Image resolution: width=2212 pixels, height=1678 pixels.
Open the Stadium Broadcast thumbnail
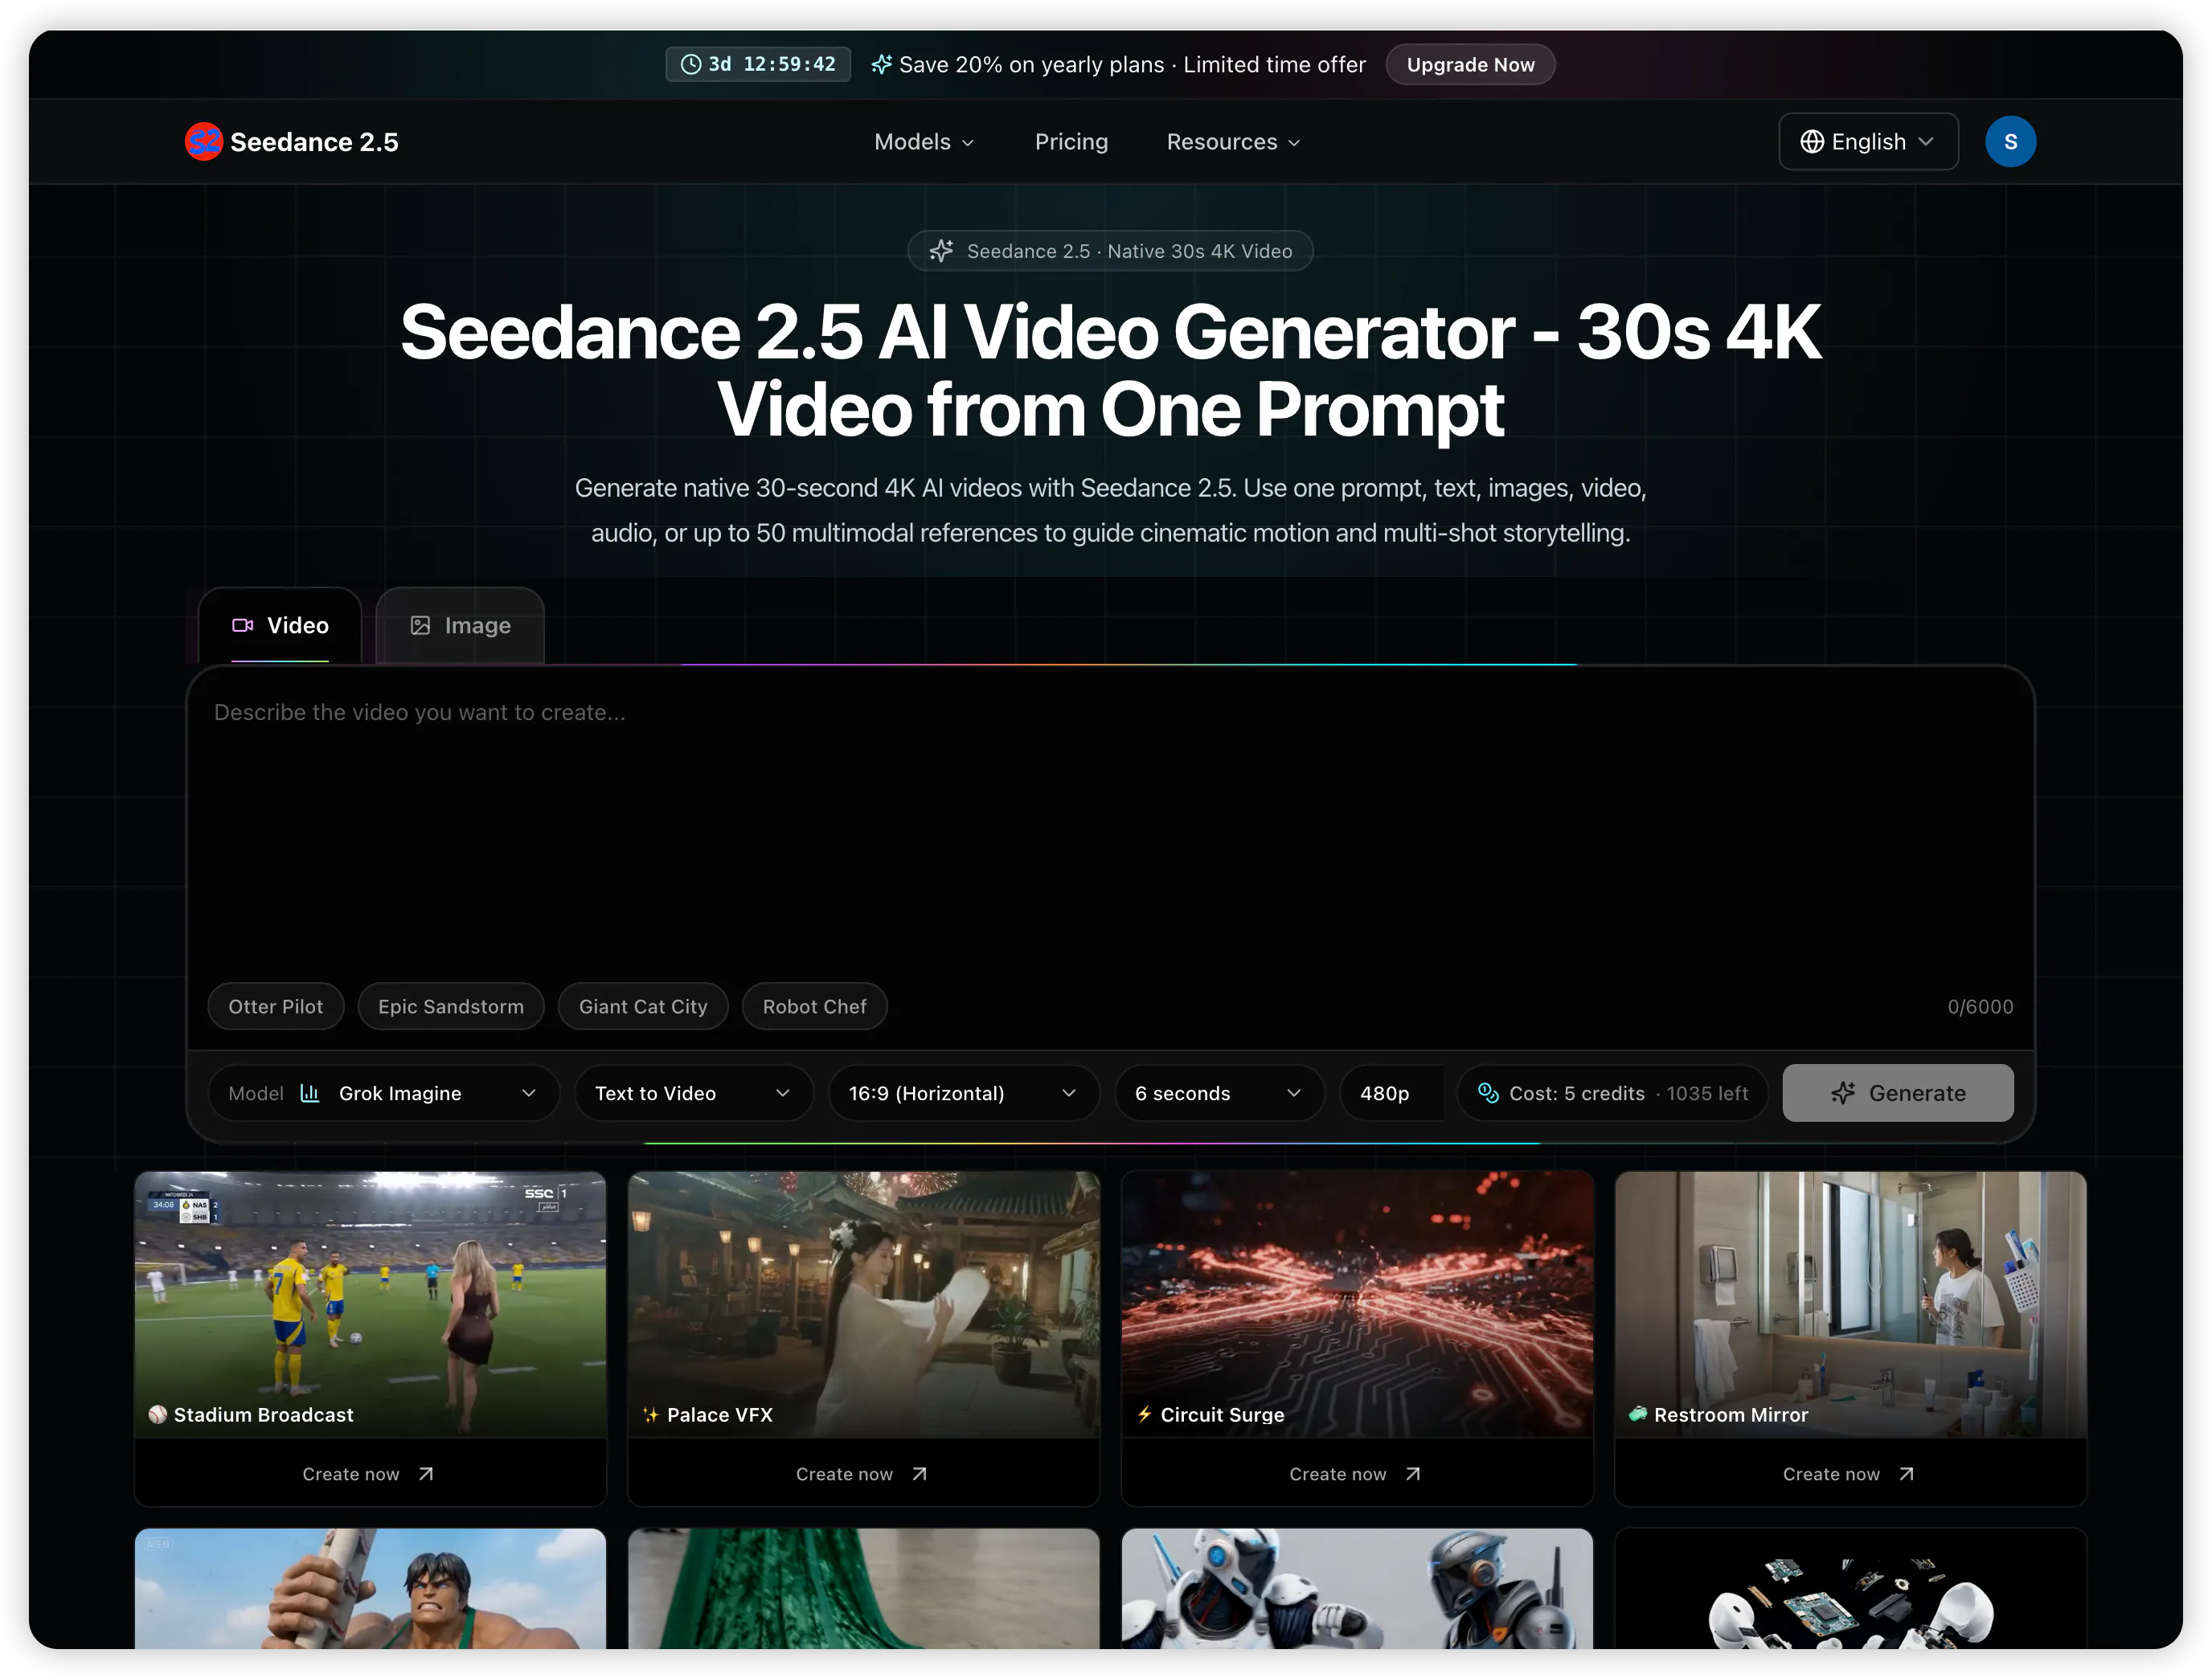370,1305
